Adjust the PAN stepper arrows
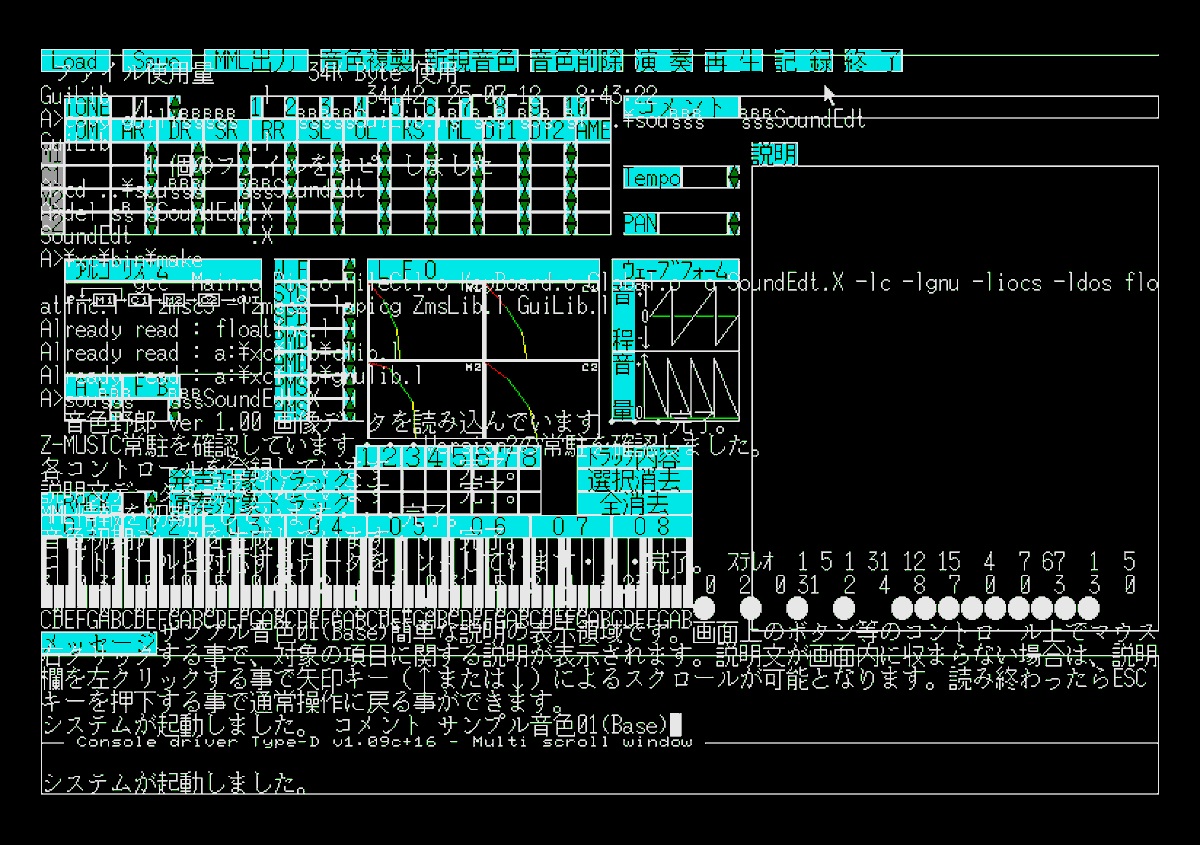The image size is (1200, 845). click(733, 224)
